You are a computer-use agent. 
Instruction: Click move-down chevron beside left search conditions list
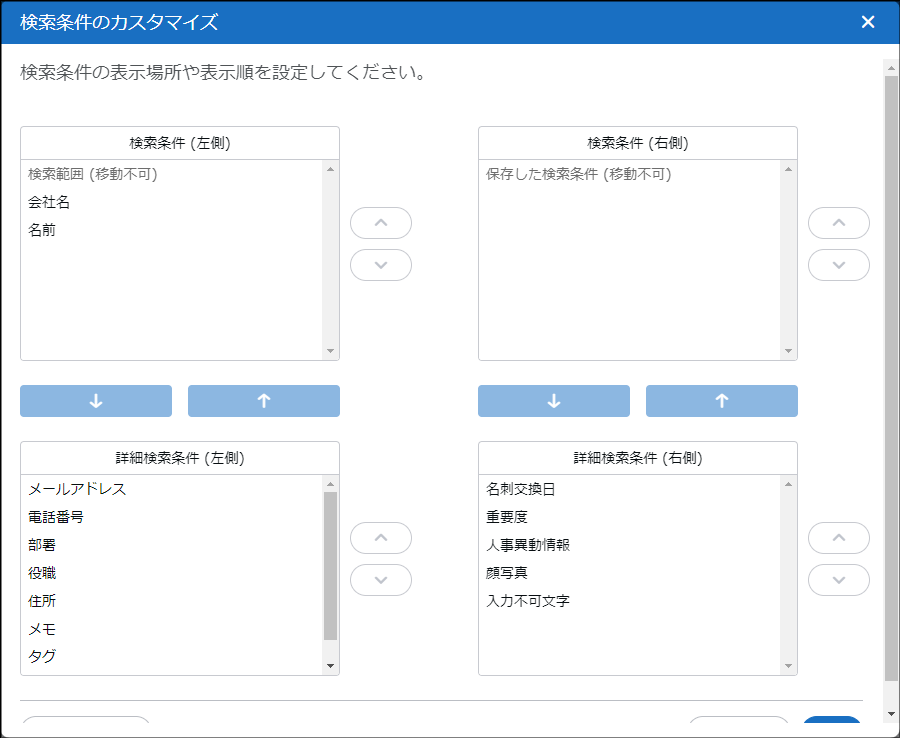click(x=380, y=265)
